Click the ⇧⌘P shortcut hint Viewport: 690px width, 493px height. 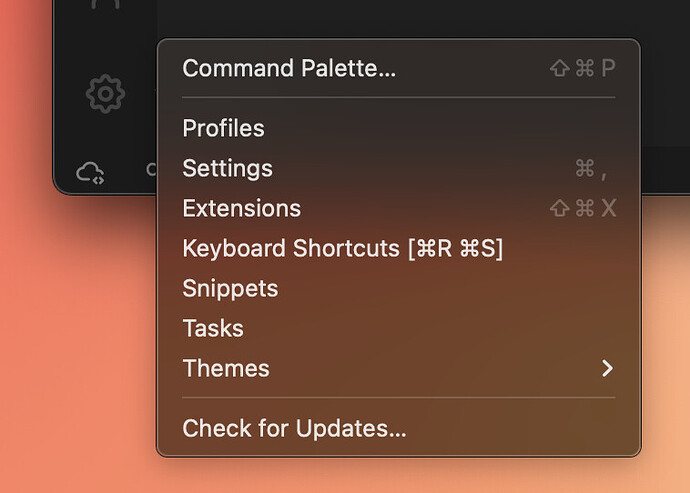click(x=583, y=68)
